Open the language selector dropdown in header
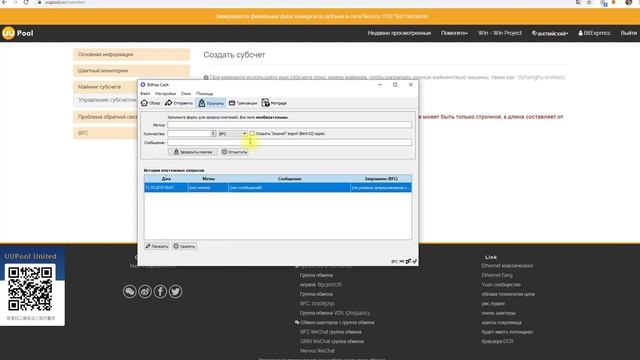The image size is (640, 360). [550, 33]
